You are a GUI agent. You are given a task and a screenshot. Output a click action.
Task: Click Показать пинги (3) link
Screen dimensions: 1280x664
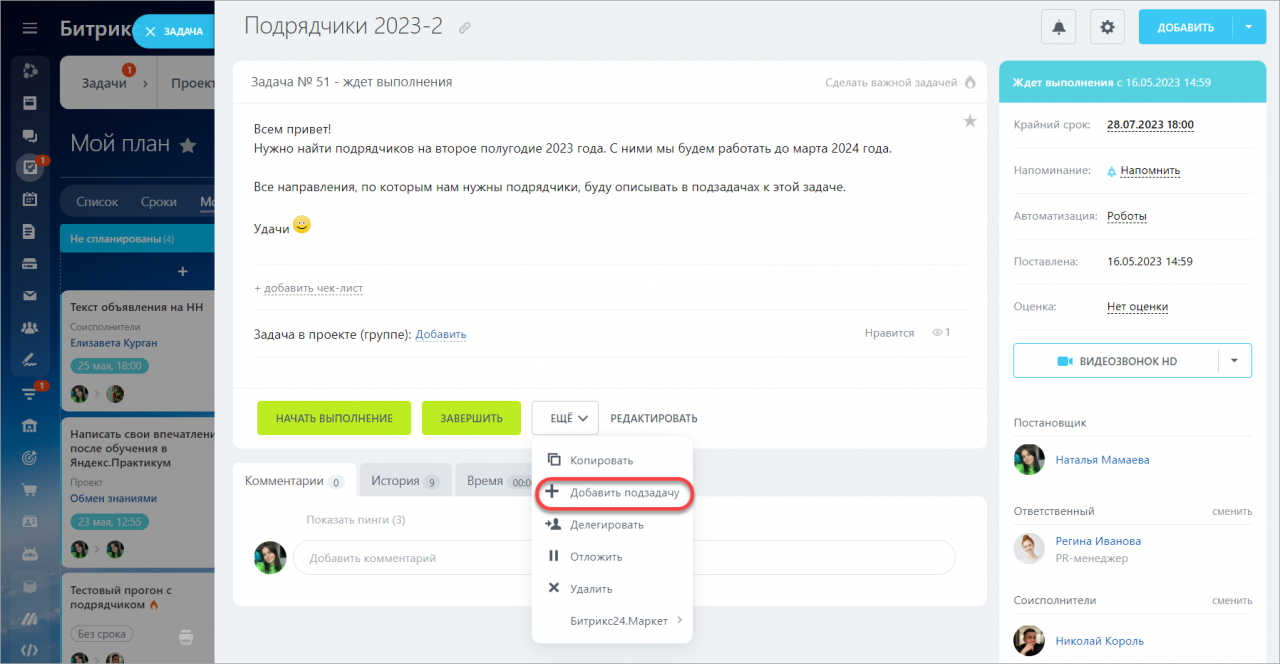[356, 520]
